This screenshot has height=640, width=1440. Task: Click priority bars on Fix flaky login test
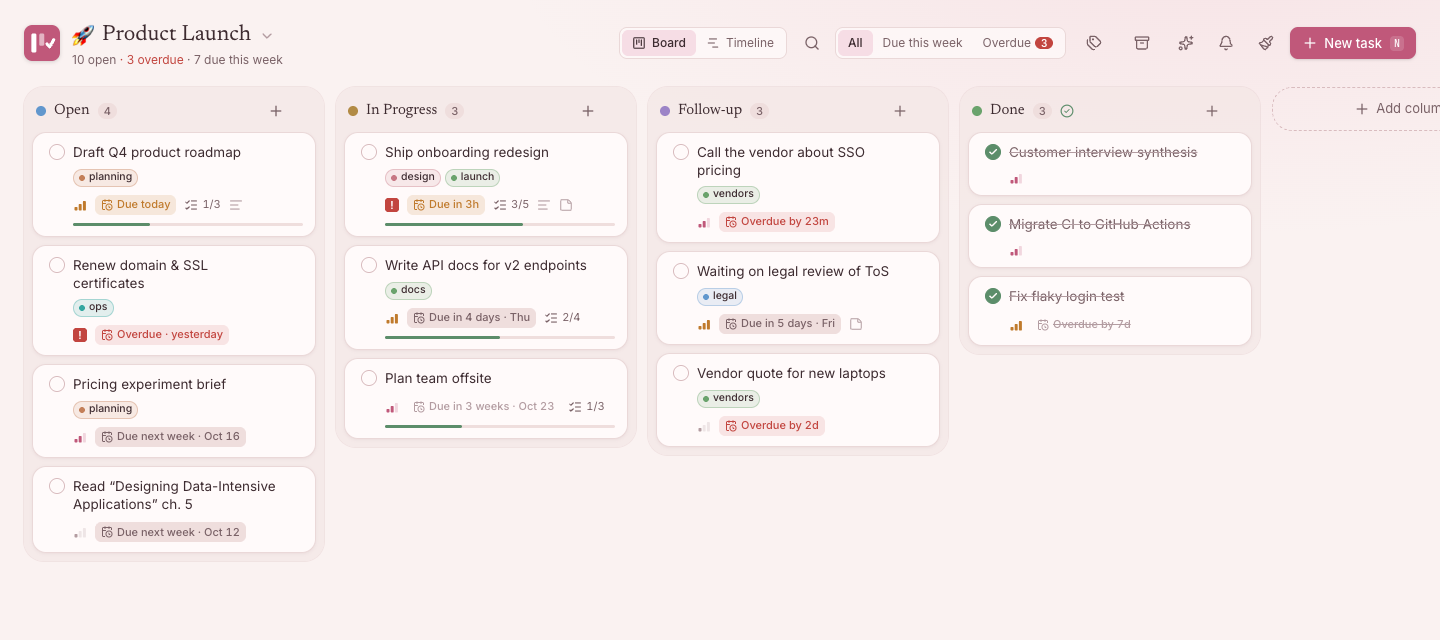1016,325
